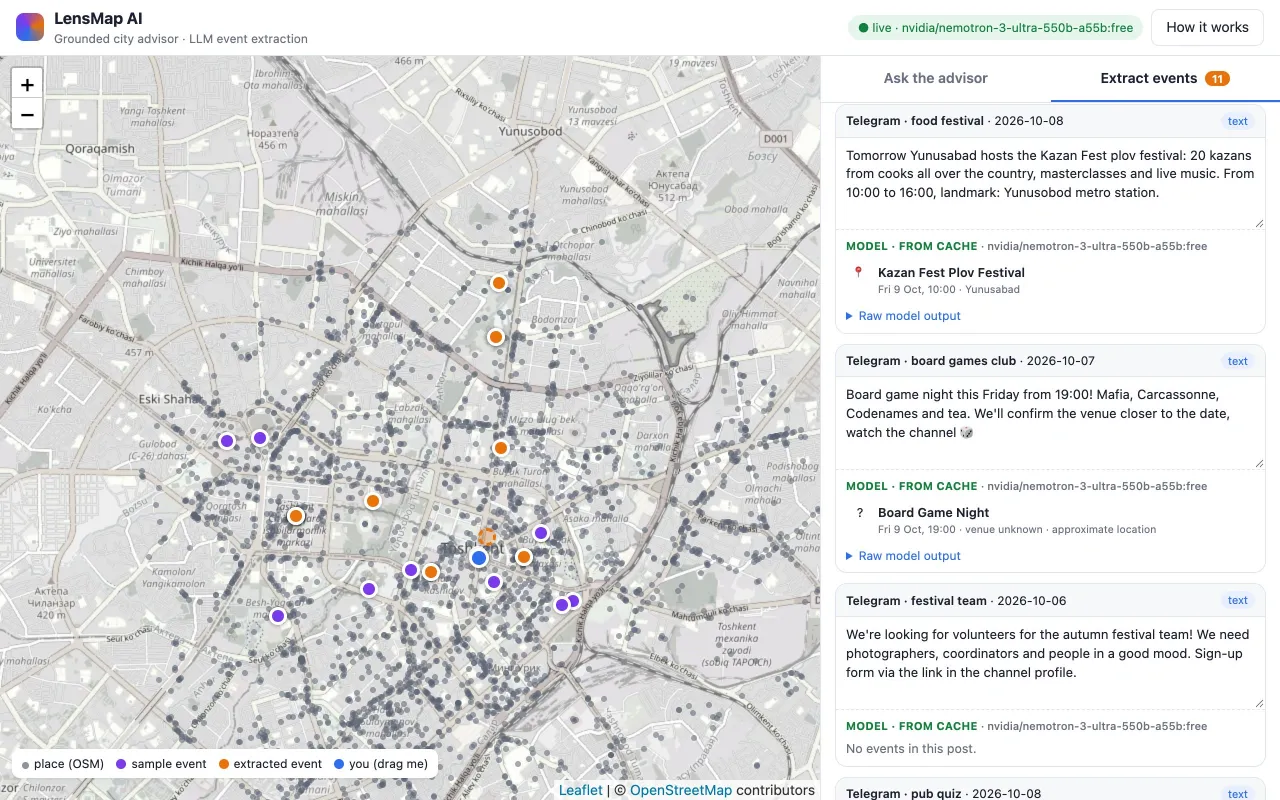Zoom in on the map
The height and width of the screenshot is (800, 1280).
point(27,85)
